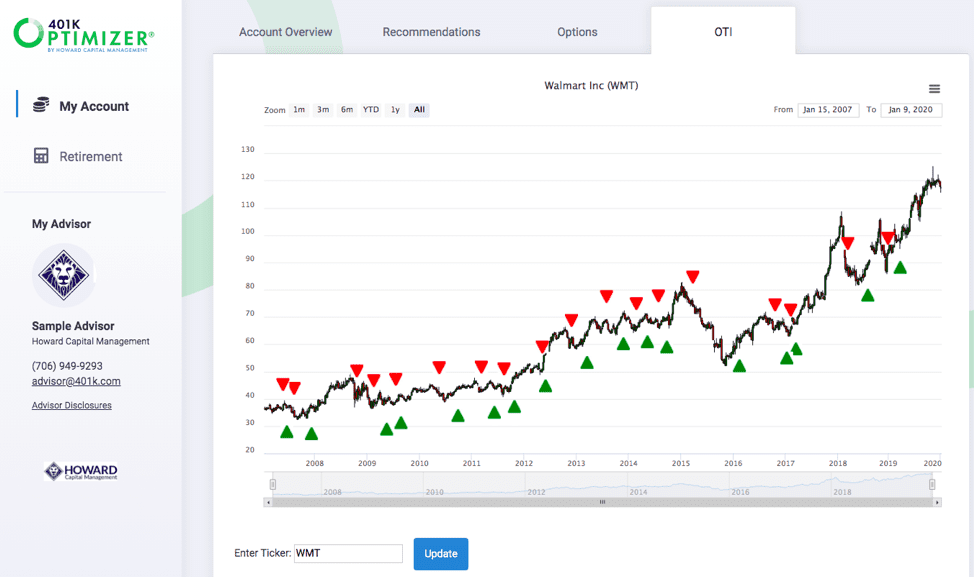Select the Retirement sidebar icon
Viewport: 974px width, 577px height.
(x=41, y=156)
